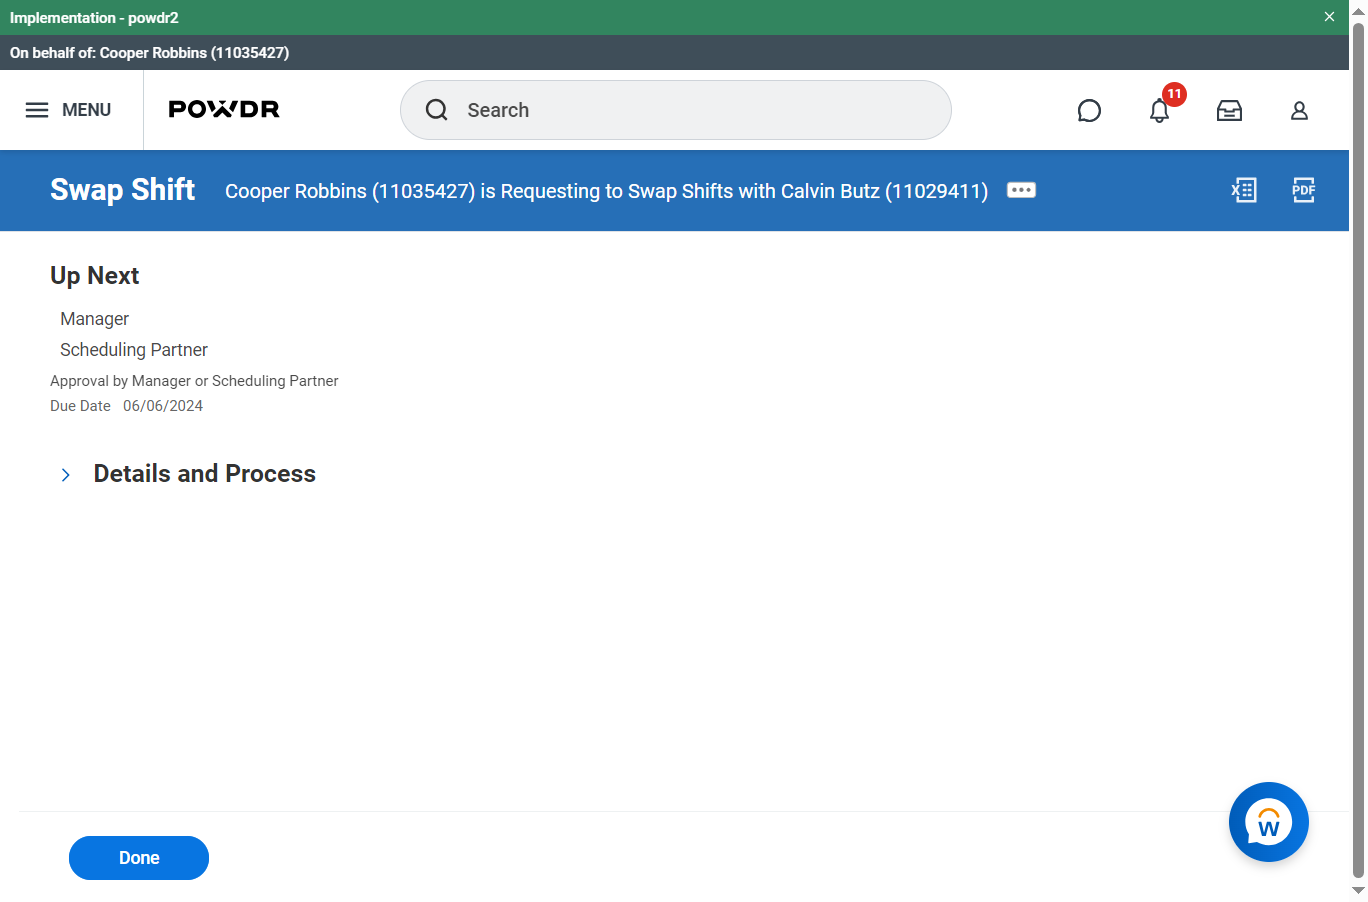Open the profile person icon

click(1299, 111)
